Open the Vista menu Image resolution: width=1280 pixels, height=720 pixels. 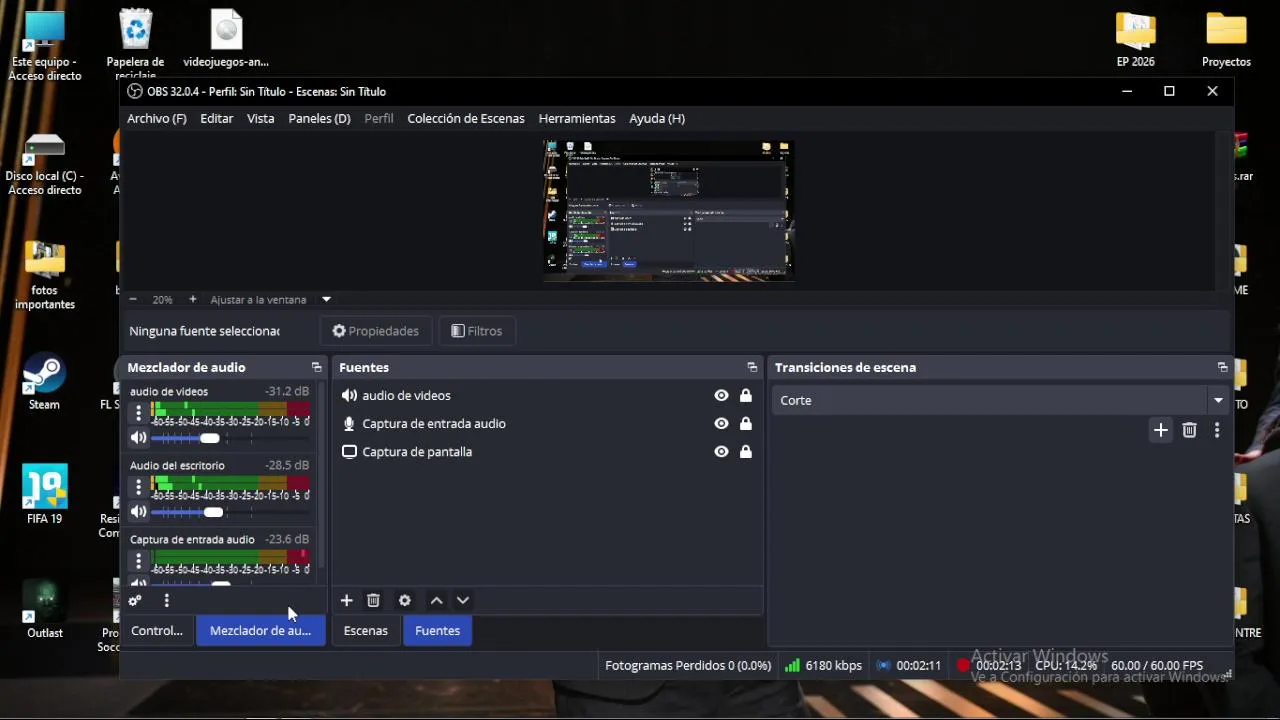point(260,118)
